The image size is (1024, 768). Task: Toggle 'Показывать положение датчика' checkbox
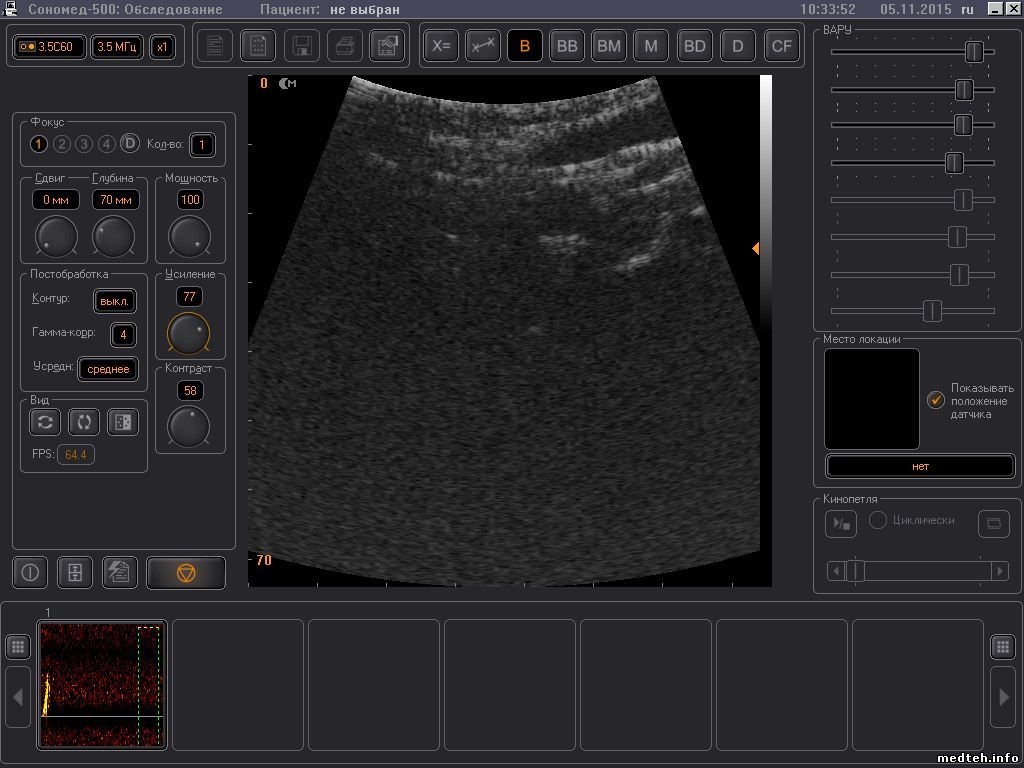point(936,400)
